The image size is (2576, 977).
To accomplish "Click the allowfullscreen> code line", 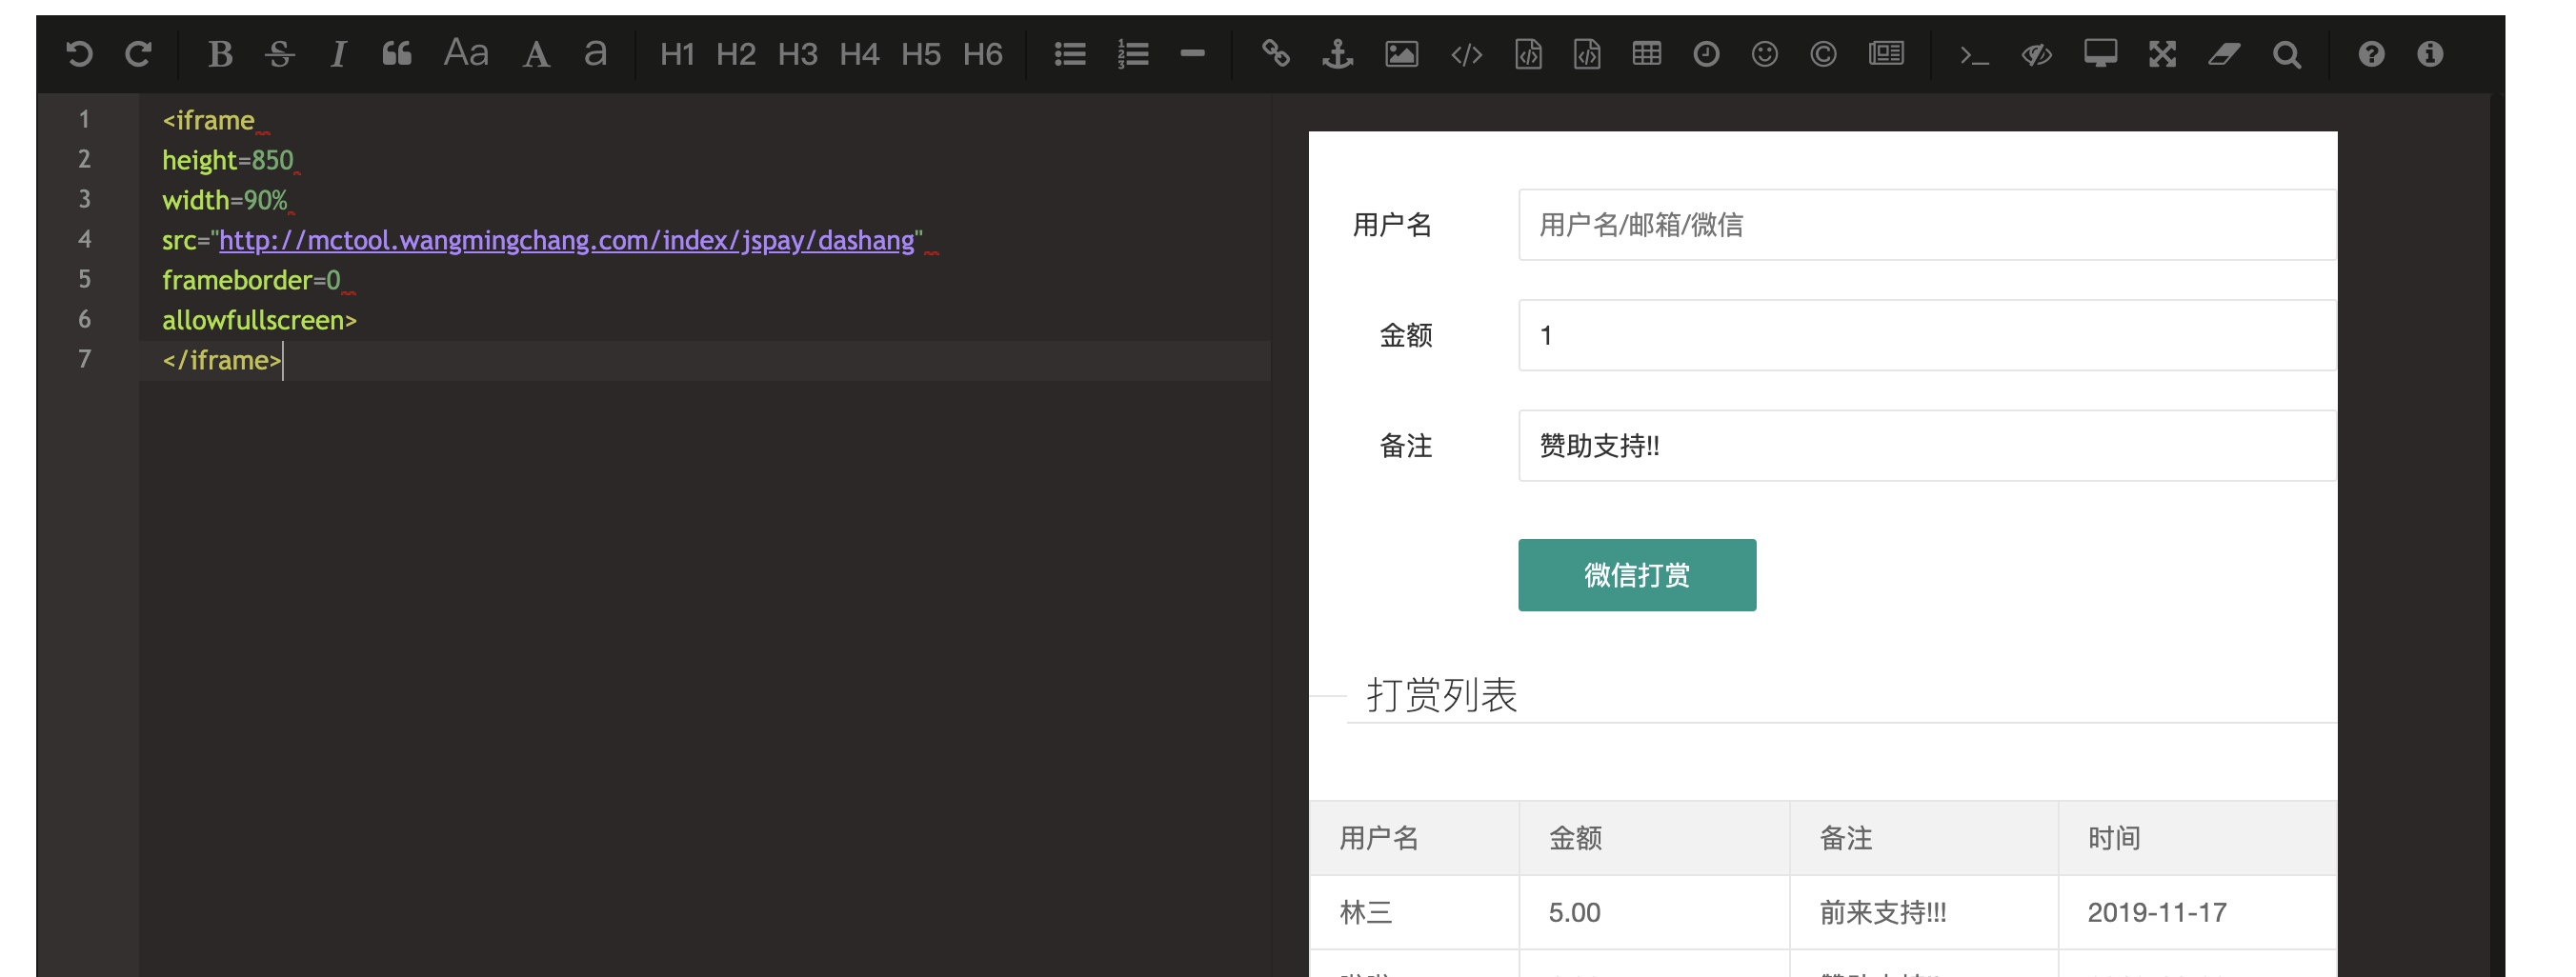I will click(259, 320).
